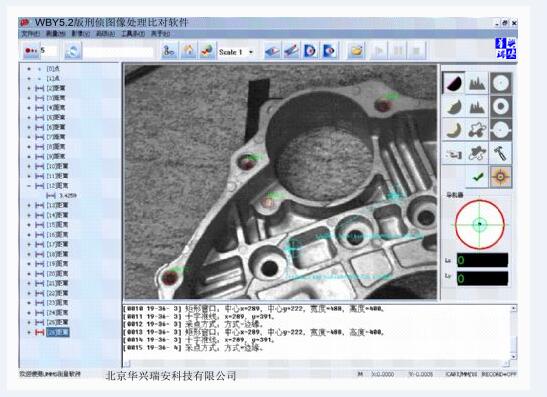Collapse the expanded [12] tree item
Image resolution: width=547 pixels, height=397 pixels.
click(29, 186)
